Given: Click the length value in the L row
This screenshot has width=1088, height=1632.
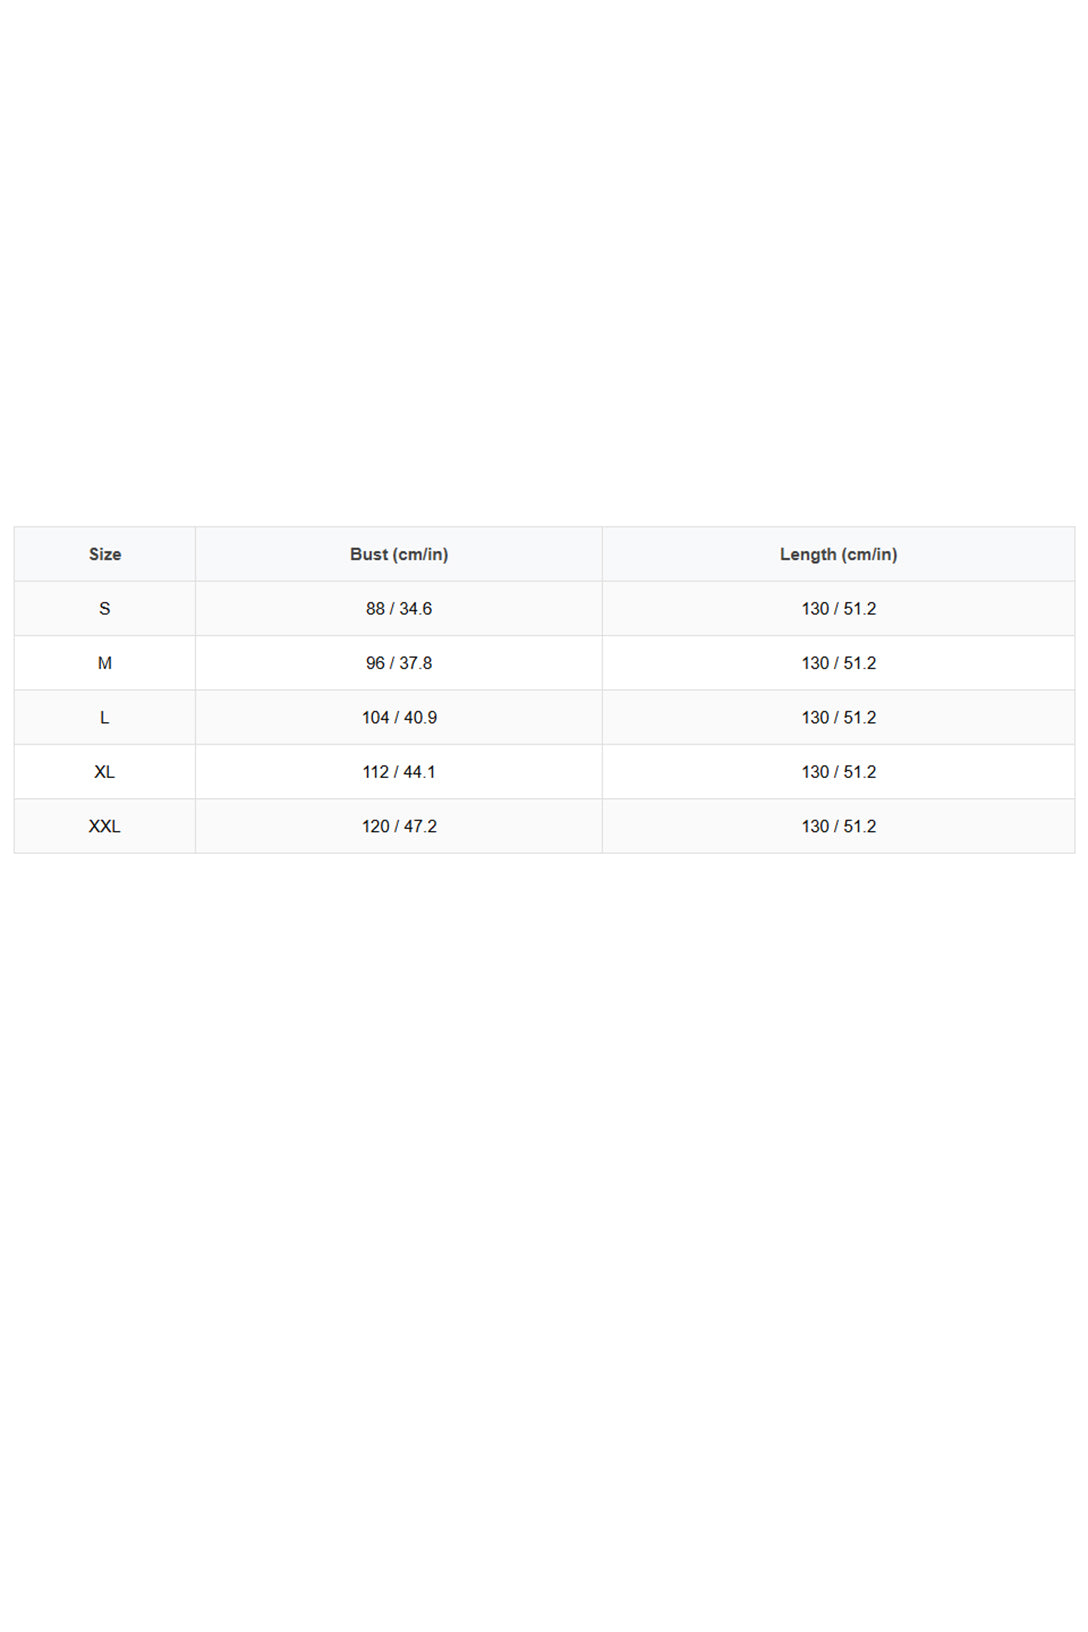Looking at the screenshot, I should click(838, 717).
